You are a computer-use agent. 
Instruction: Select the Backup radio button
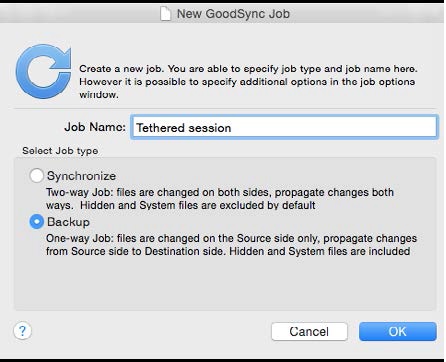(x=36, y=222)
